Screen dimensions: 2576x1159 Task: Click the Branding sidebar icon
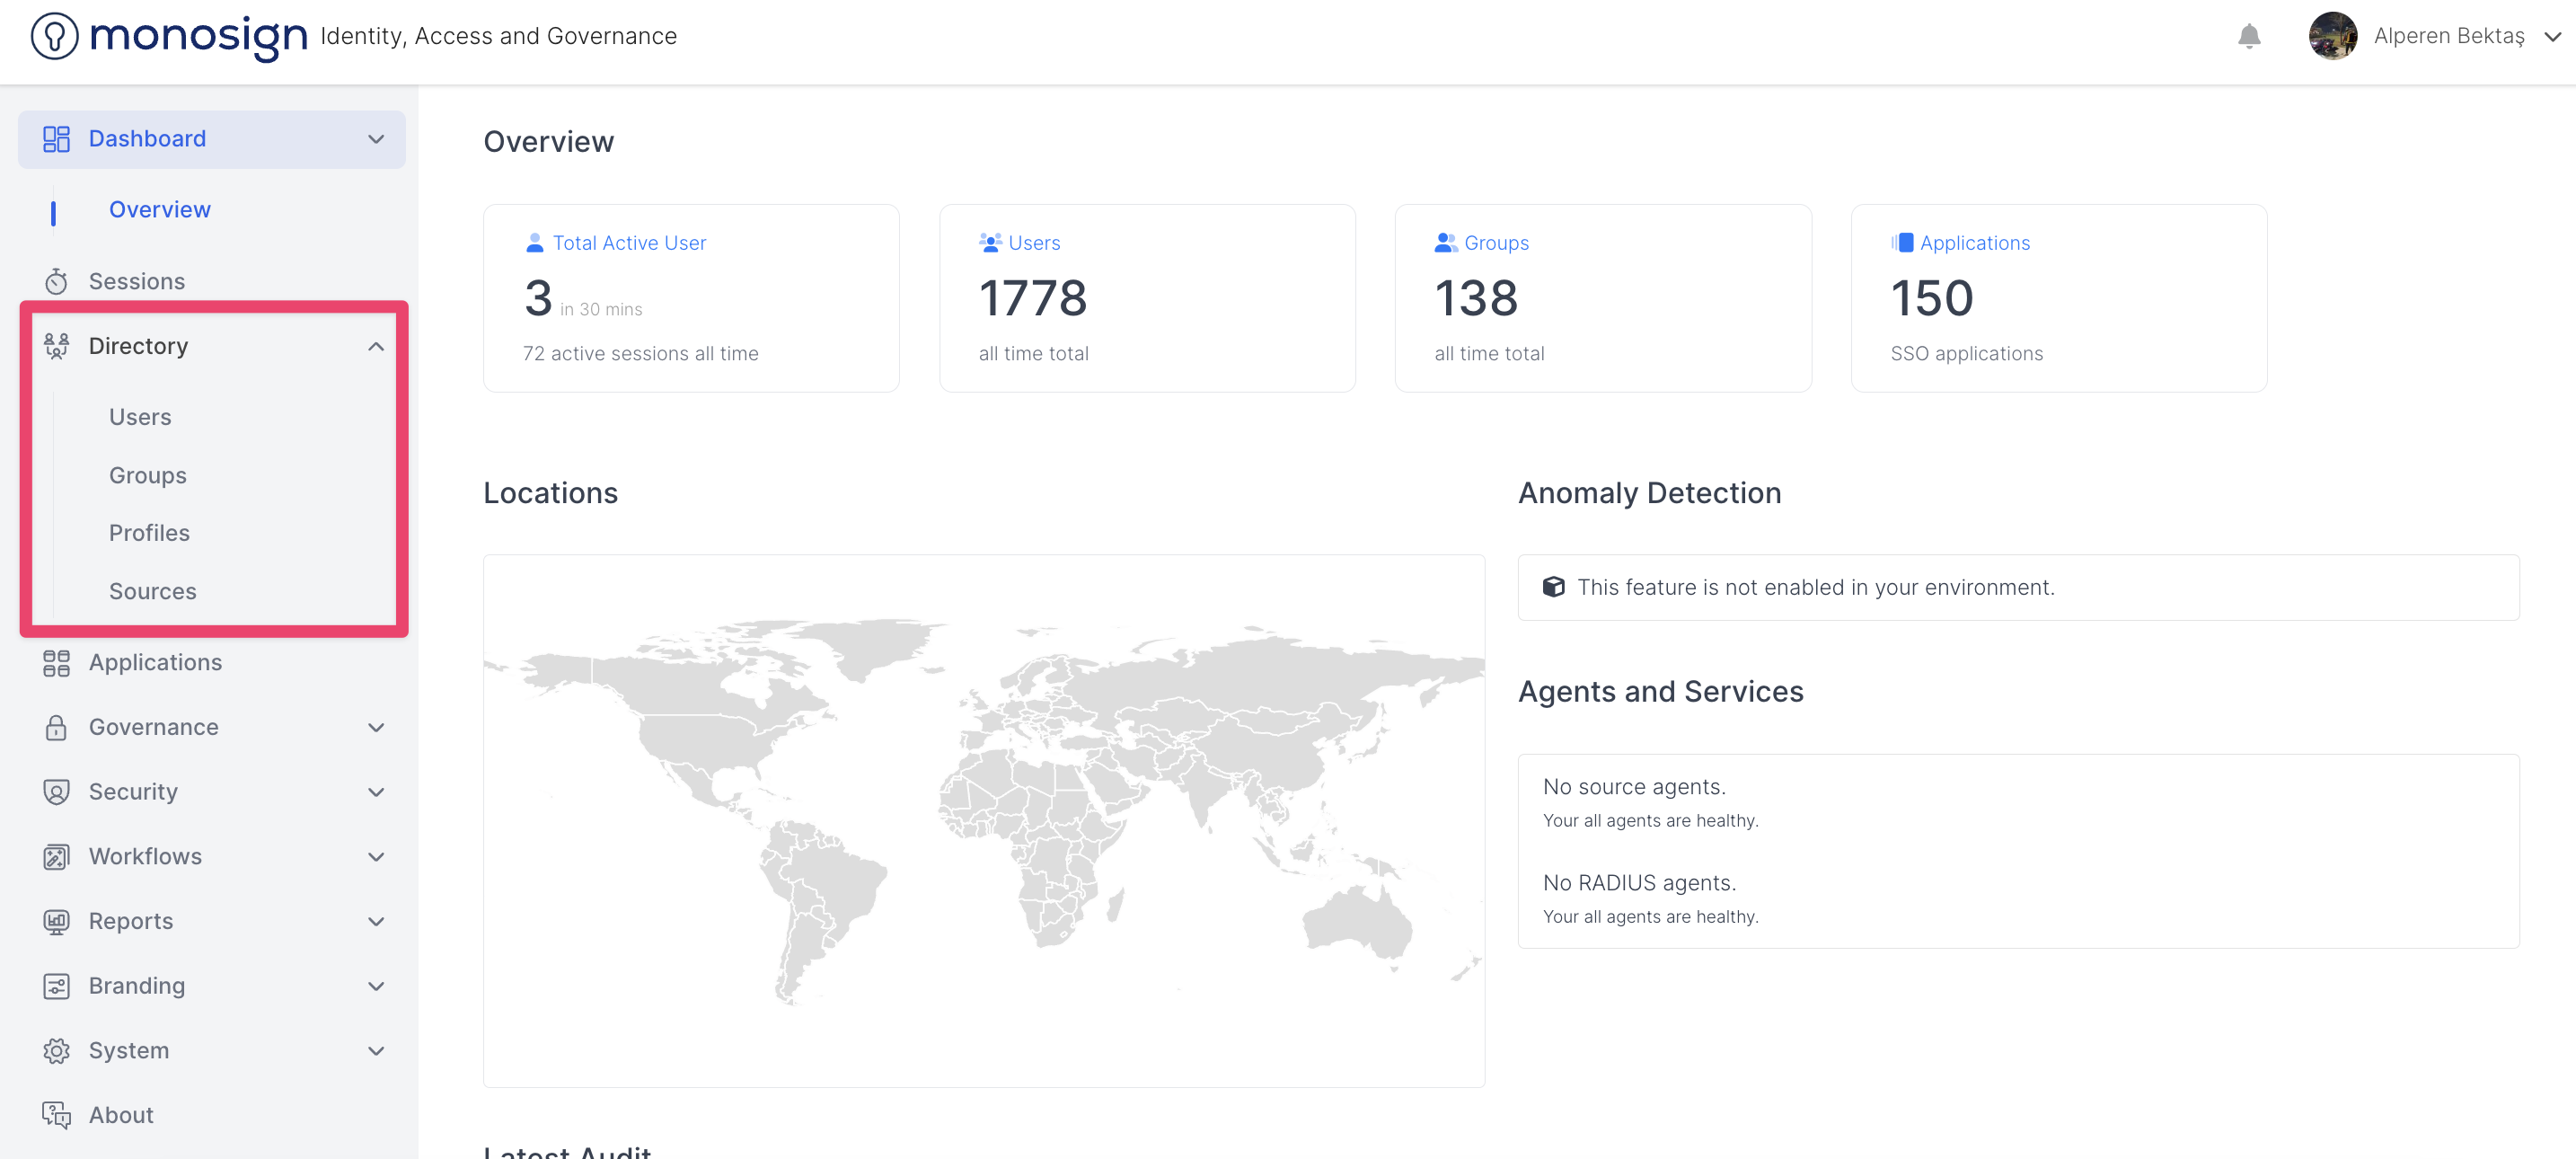click(x=56, y=986)
